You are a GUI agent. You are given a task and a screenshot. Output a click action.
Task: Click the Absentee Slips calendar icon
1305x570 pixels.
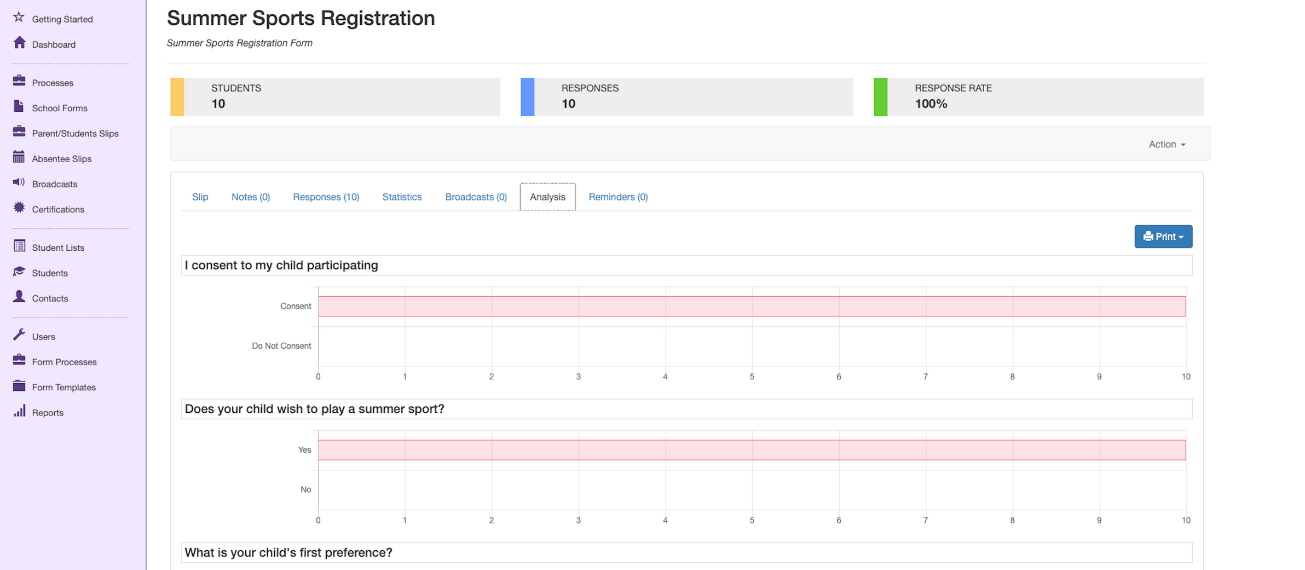coord(19,158)
